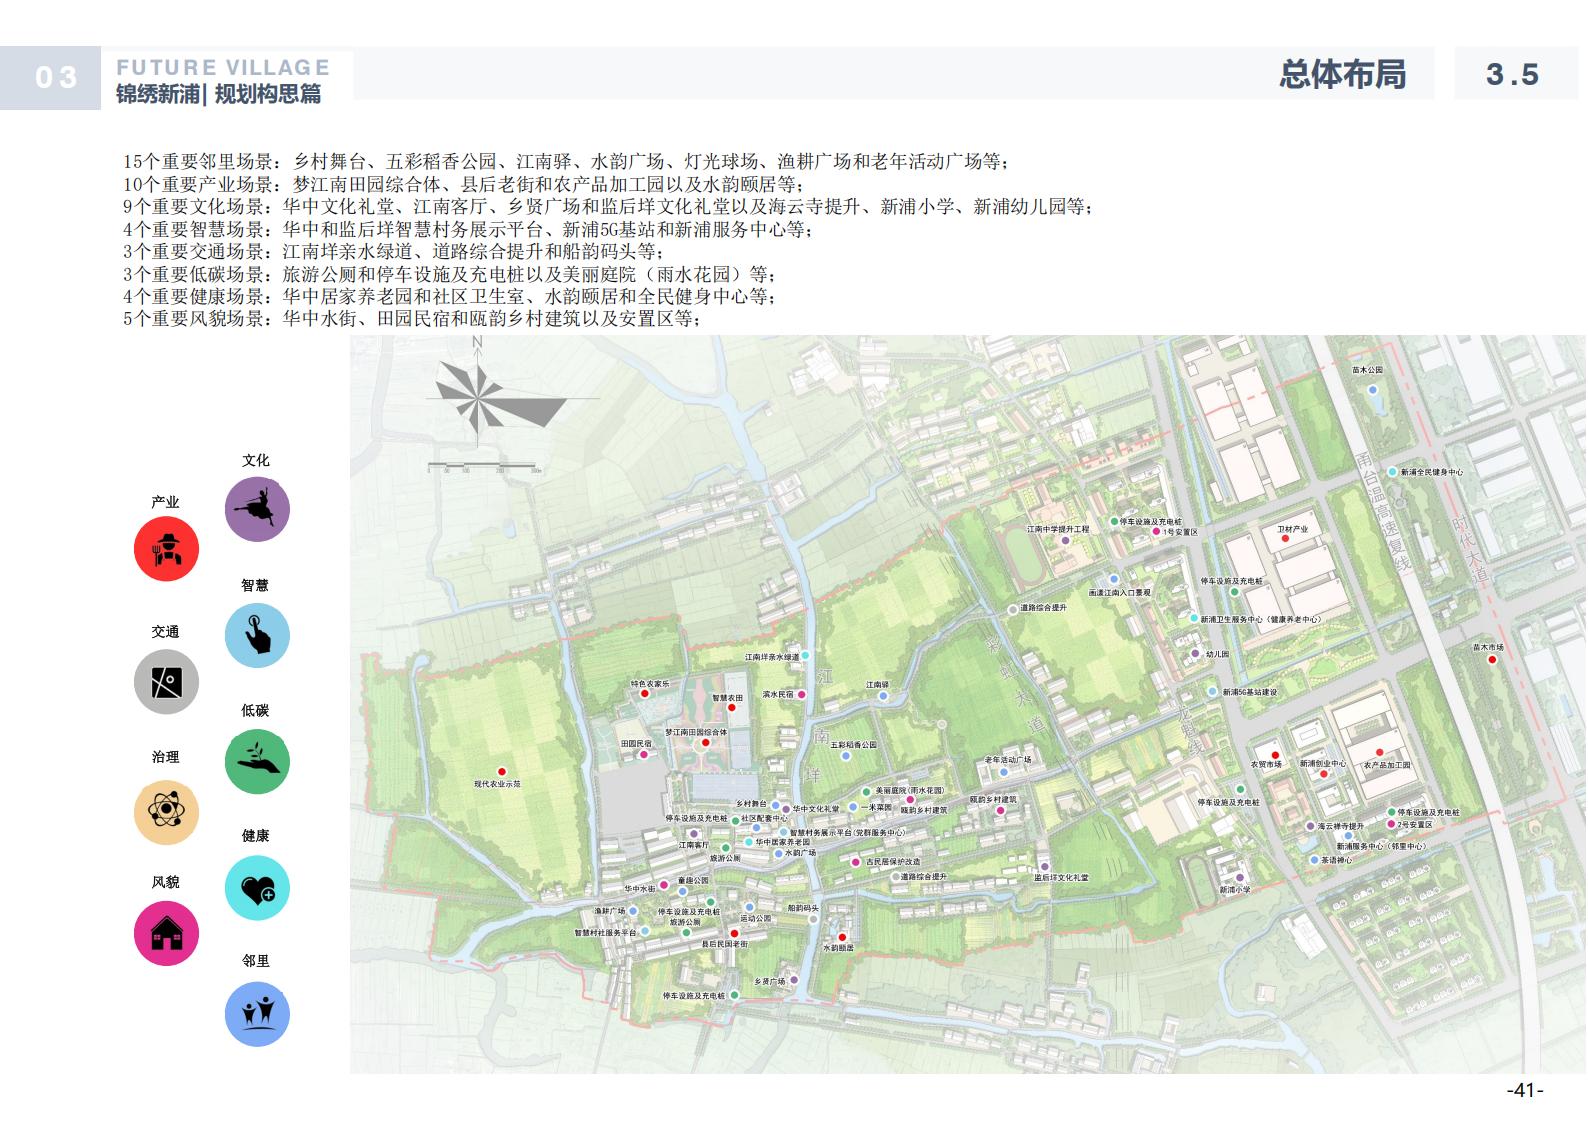
Task: Click the pink marker for 田园民宿
Action: (x=644, y=755)
